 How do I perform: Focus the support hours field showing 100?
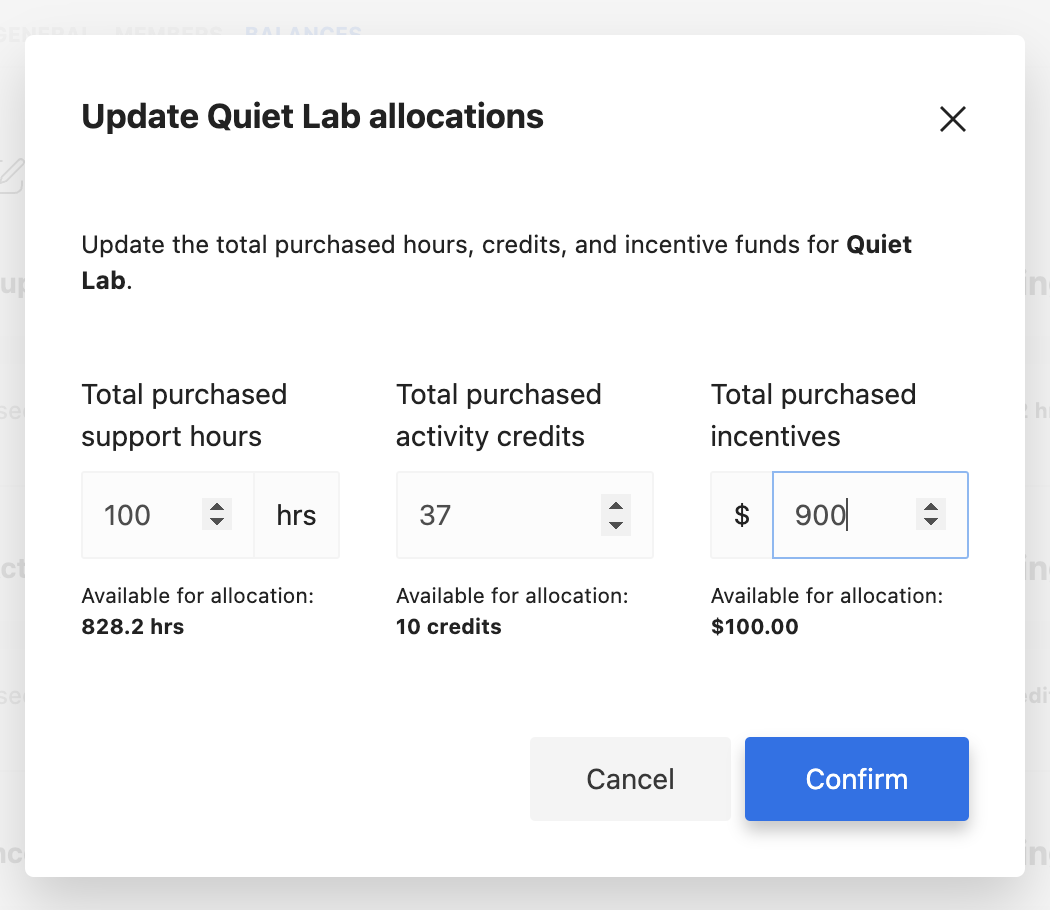(167, 515)
